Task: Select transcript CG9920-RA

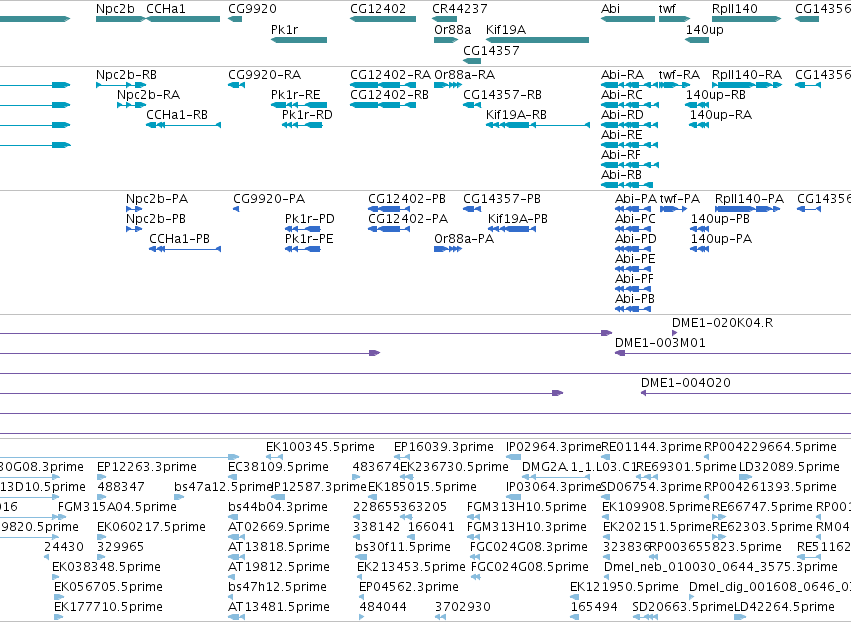Action: [x=236, y=85]
